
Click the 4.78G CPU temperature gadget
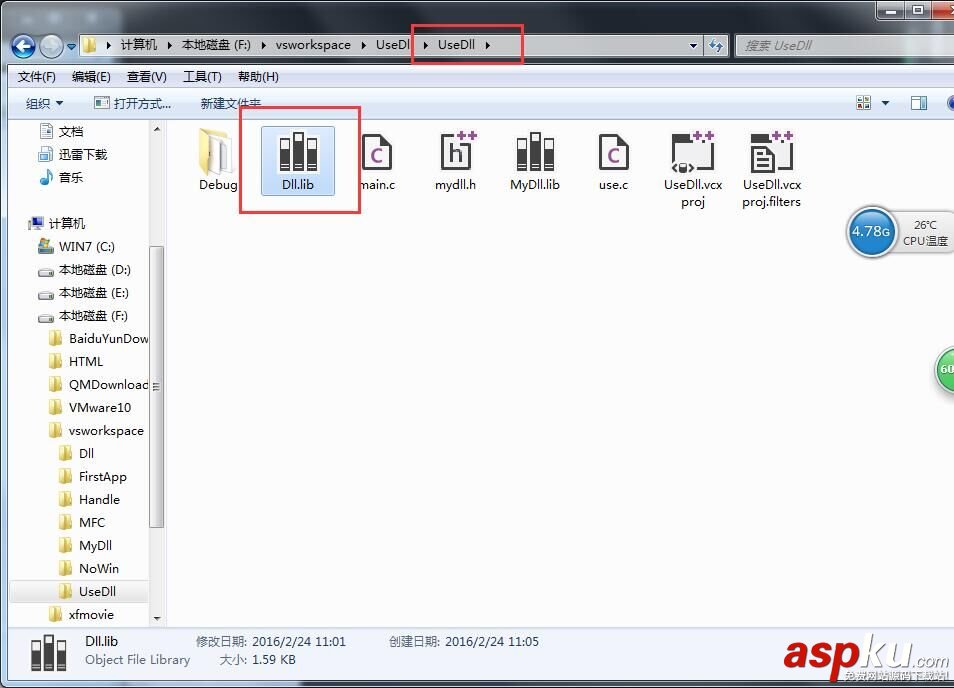pyautogui.click(x=871, y=232)
